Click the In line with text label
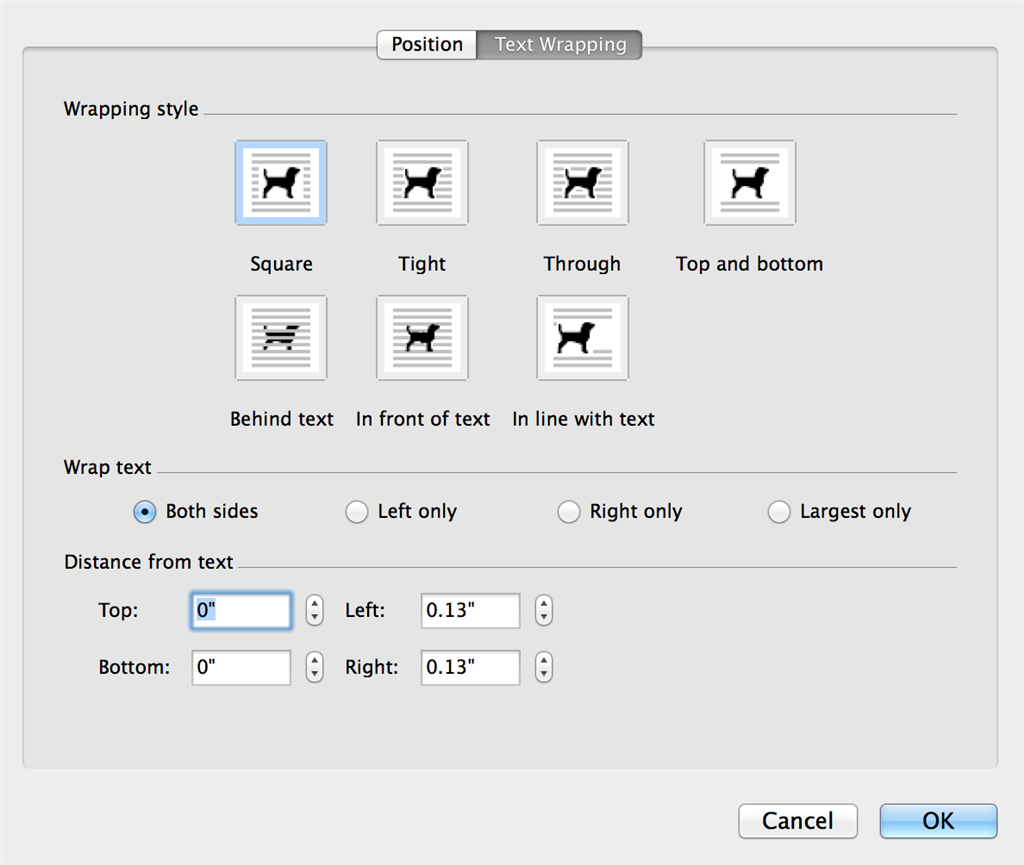The image size is (1024, 865). (583, 418)
